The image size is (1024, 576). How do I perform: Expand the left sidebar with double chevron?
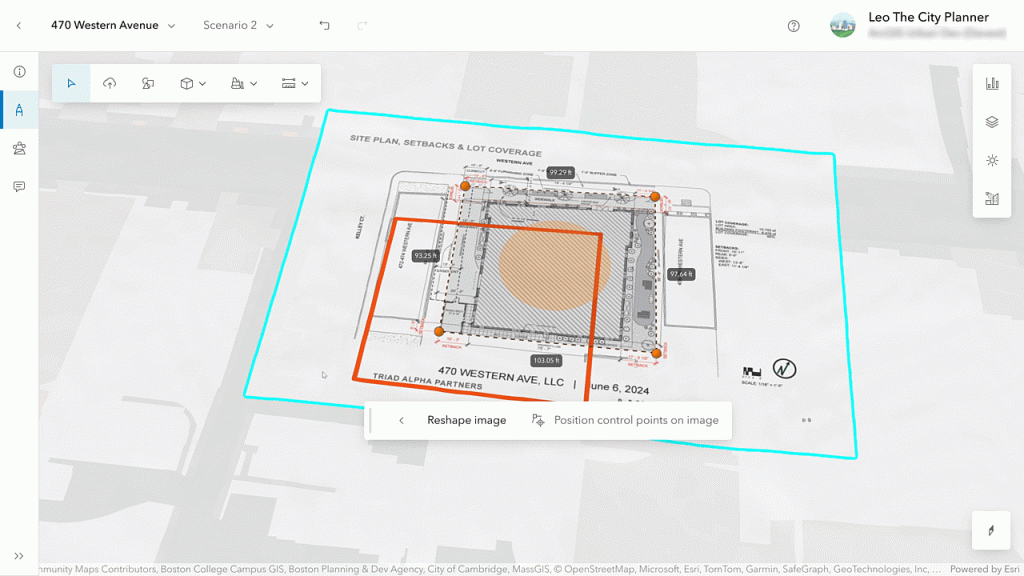tap(19, 556)
